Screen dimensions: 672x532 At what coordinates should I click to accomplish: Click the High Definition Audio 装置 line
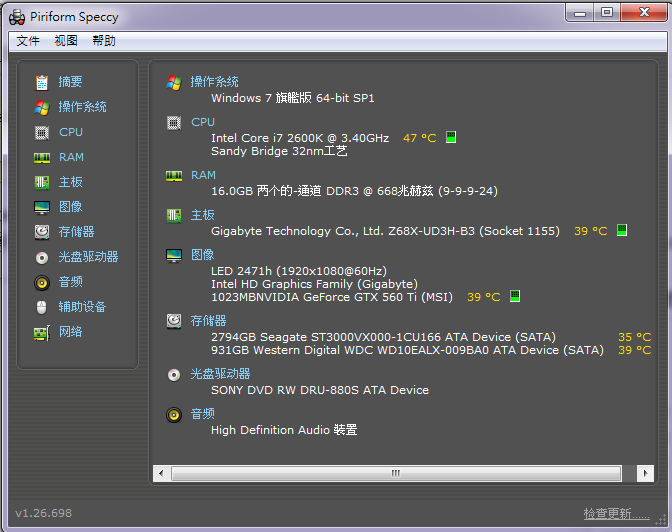tap(284, 430)
